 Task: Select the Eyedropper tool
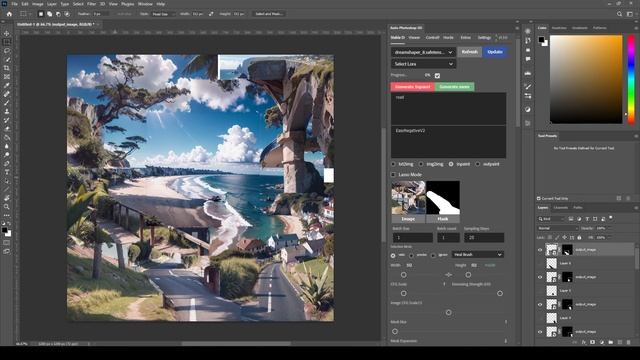coord(7,85)
